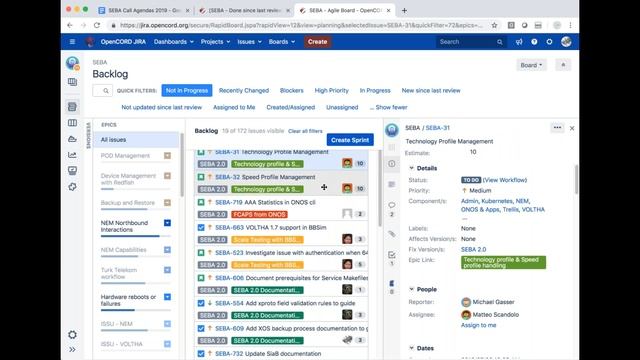The height and width of the screenshot is (360, 640).
Task: Open the Reports chart icon in the sidebar
Action: [x=72, y=155]
